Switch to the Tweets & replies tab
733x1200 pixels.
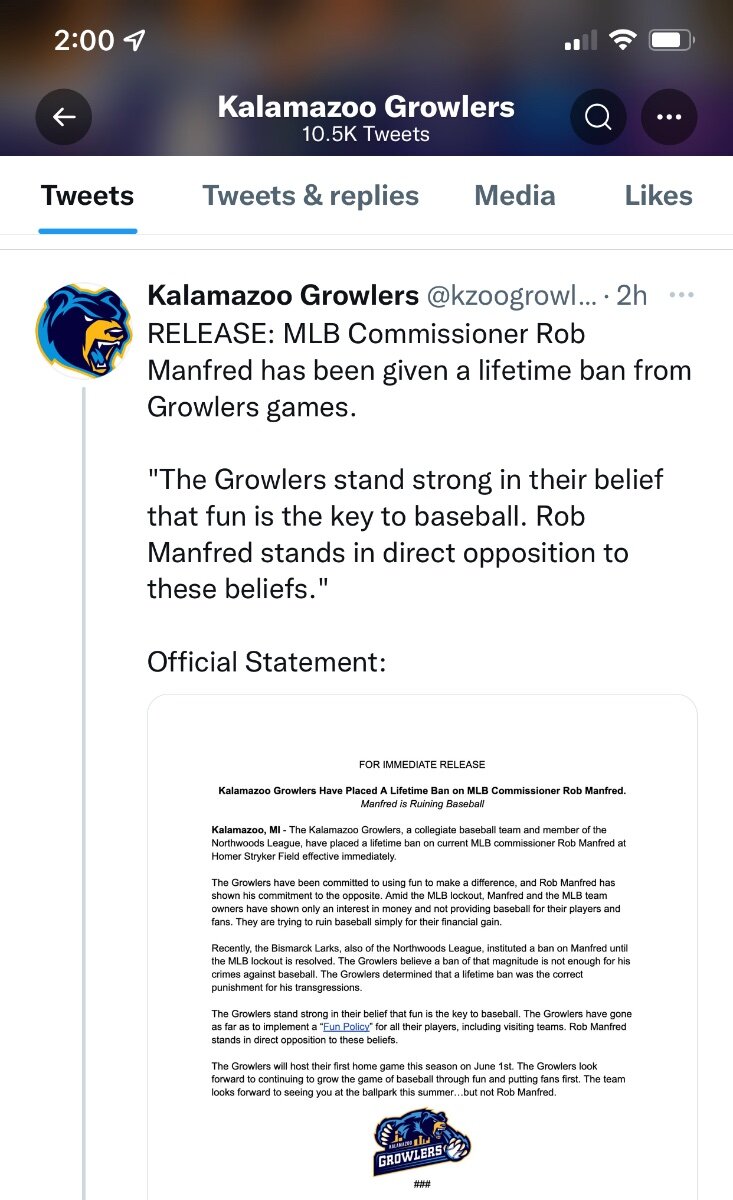pos(310,196)
